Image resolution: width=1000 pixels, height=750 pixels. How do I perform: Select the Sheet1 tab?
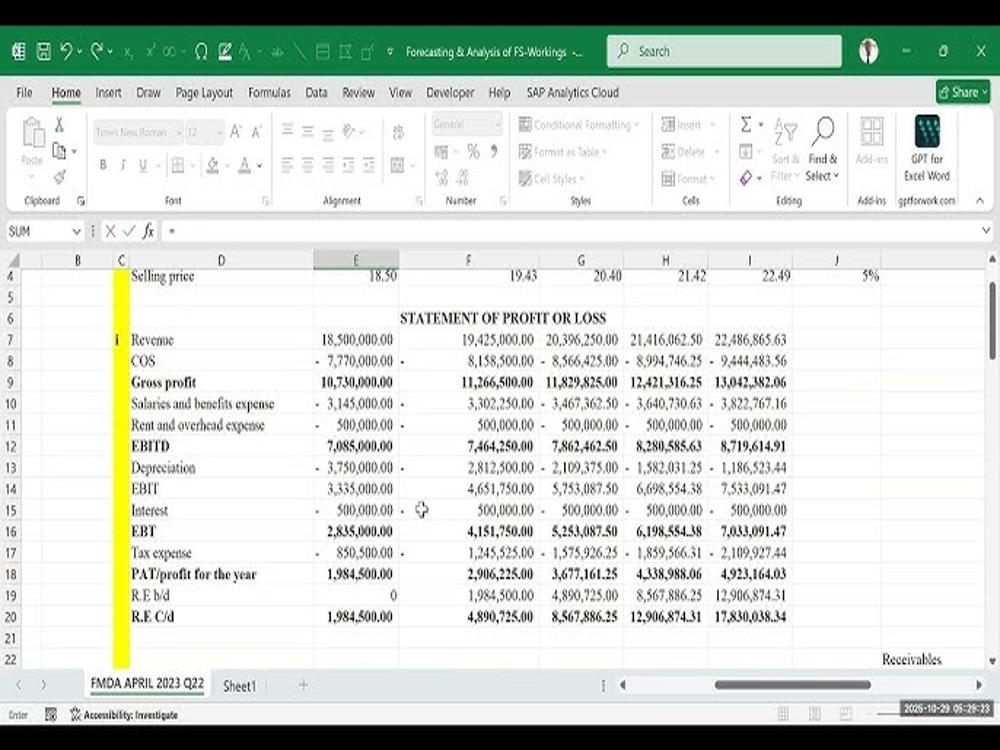point(239,686)
